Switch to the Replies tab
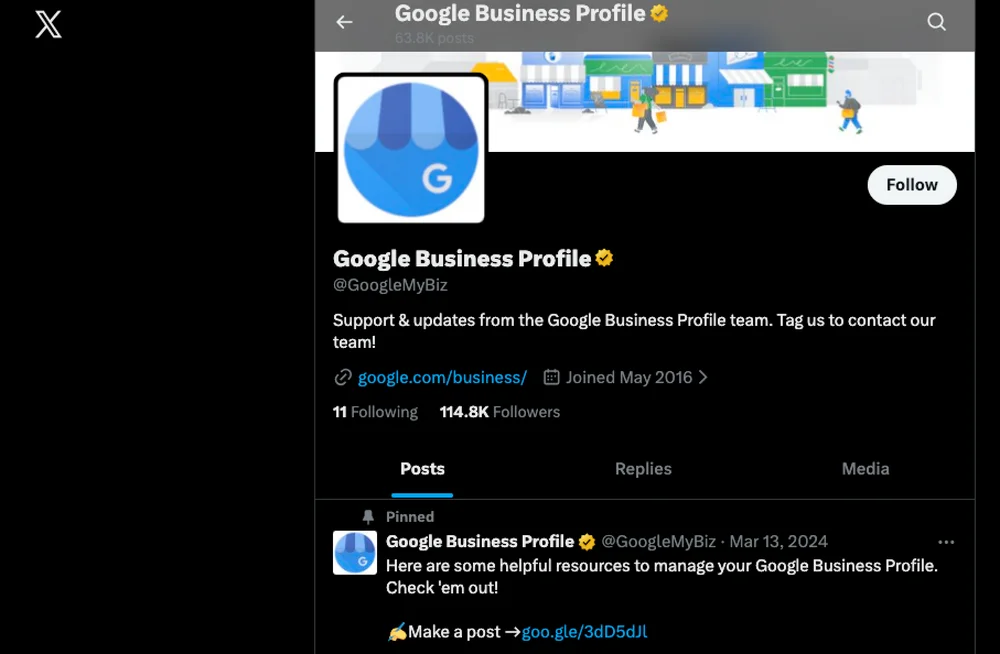The height and width of the screenshot is (654, 1000). (643, 468)
